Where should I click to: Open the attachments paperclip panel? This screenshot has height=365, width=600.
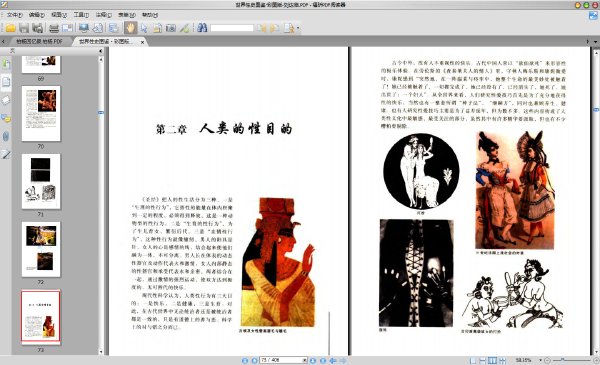6,136
